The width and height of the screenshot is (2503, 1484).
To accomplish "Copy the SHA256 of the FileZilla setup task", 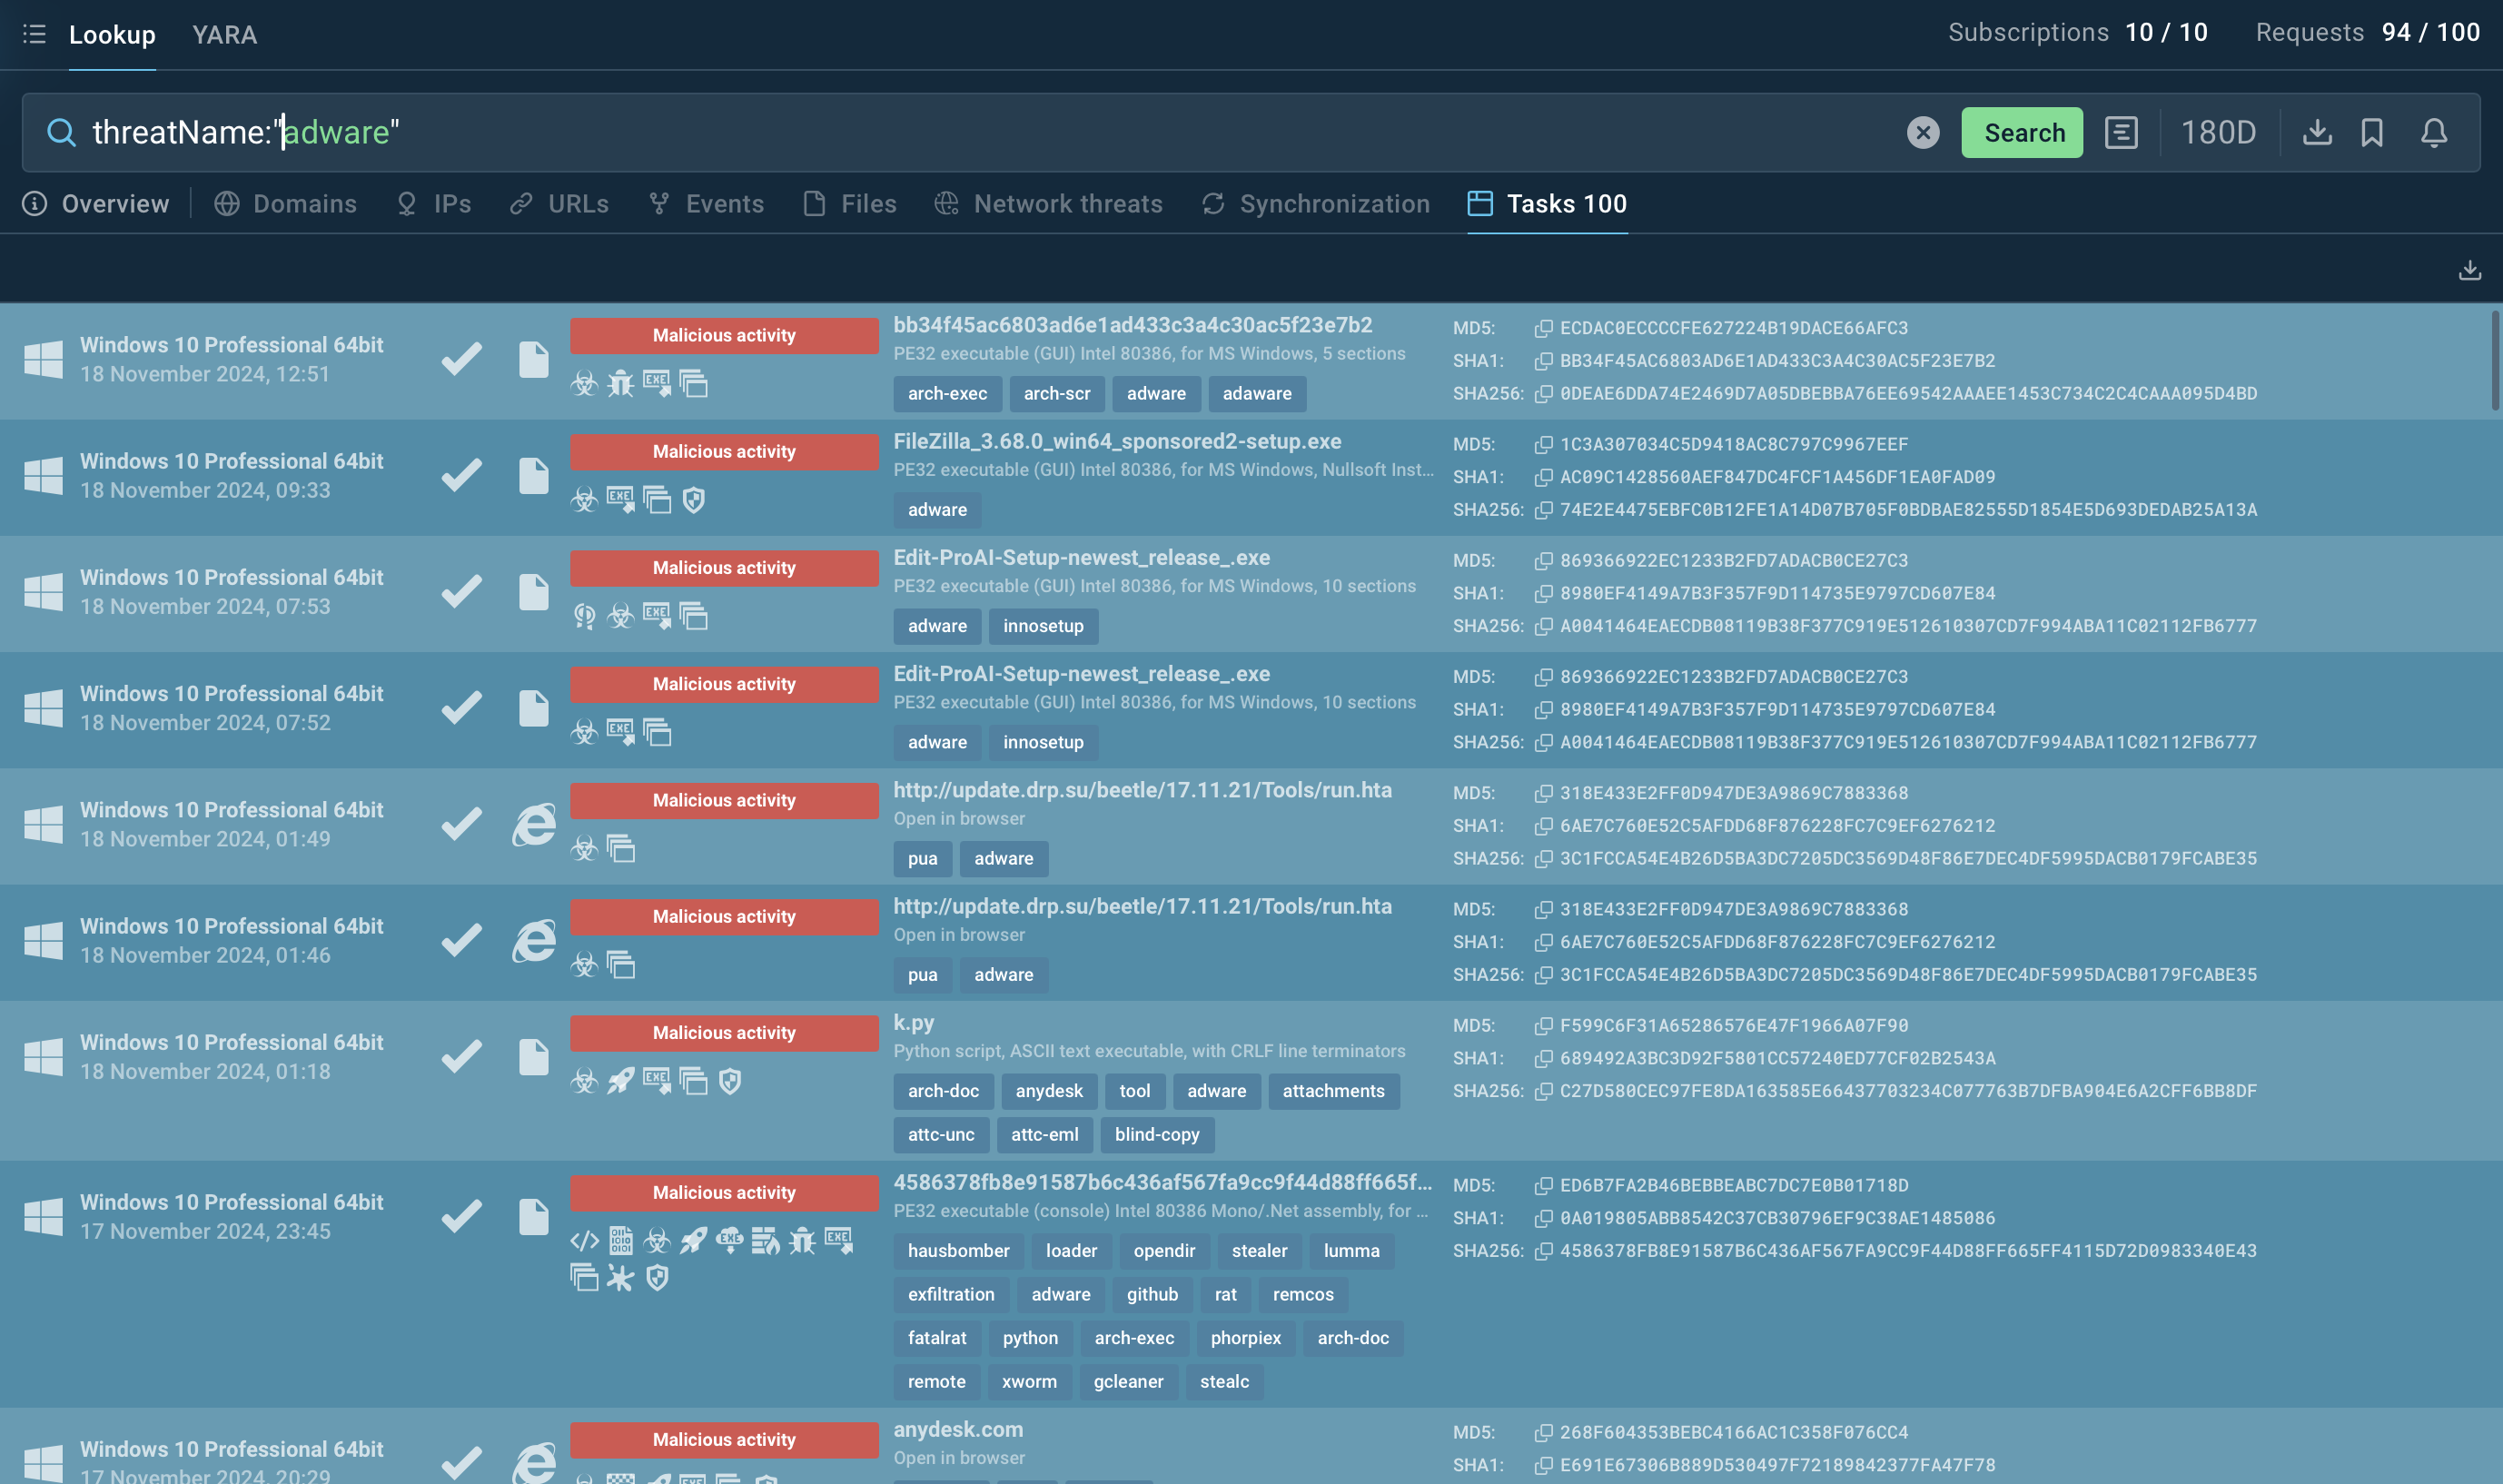I will coord(1543,510).
